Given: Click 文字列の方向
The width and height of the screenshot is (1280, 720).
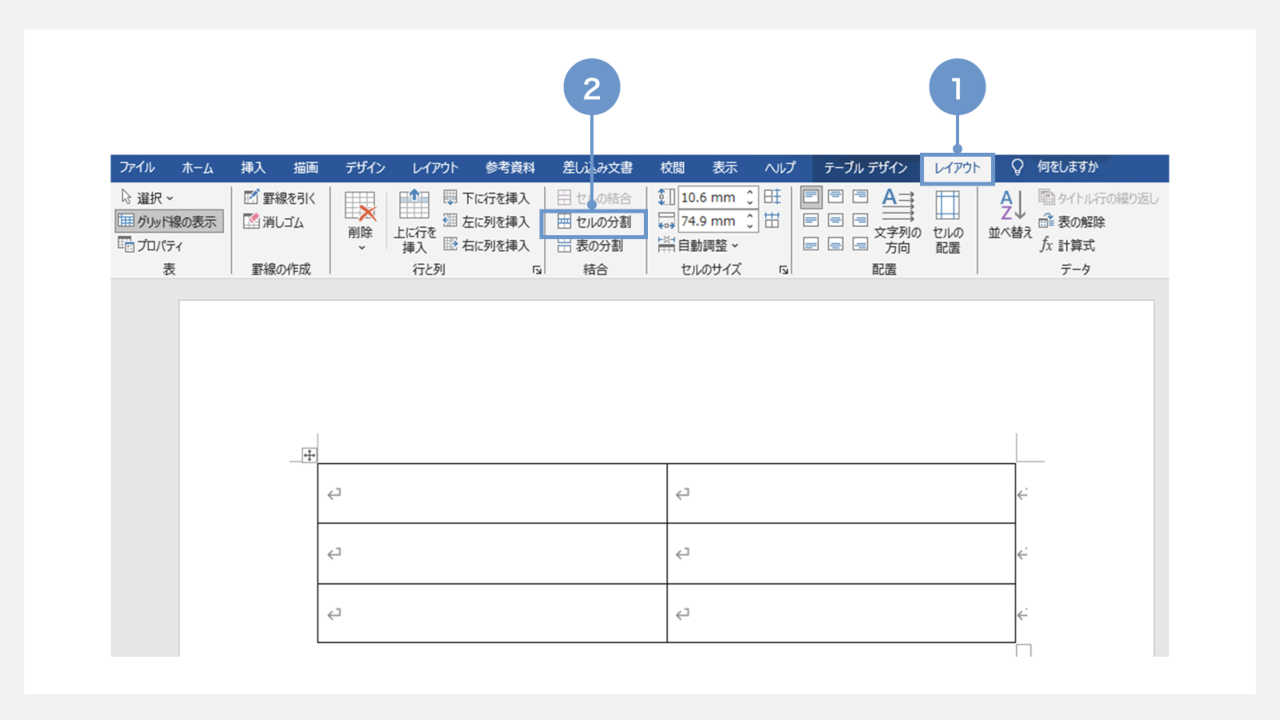Looking at the screenshot, I should click(x=898, y=221).
